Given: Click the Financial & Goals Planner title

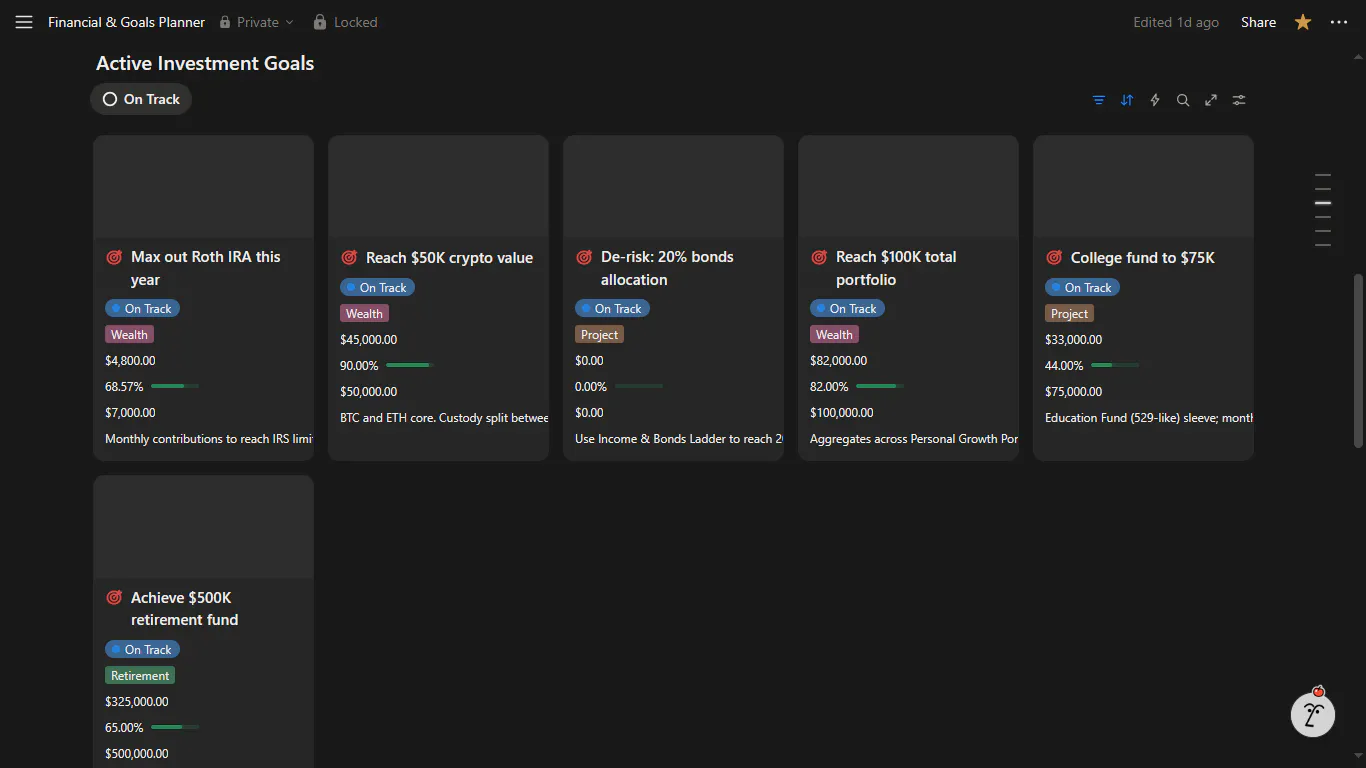Looking at the screenshot, I should (126, 22).
